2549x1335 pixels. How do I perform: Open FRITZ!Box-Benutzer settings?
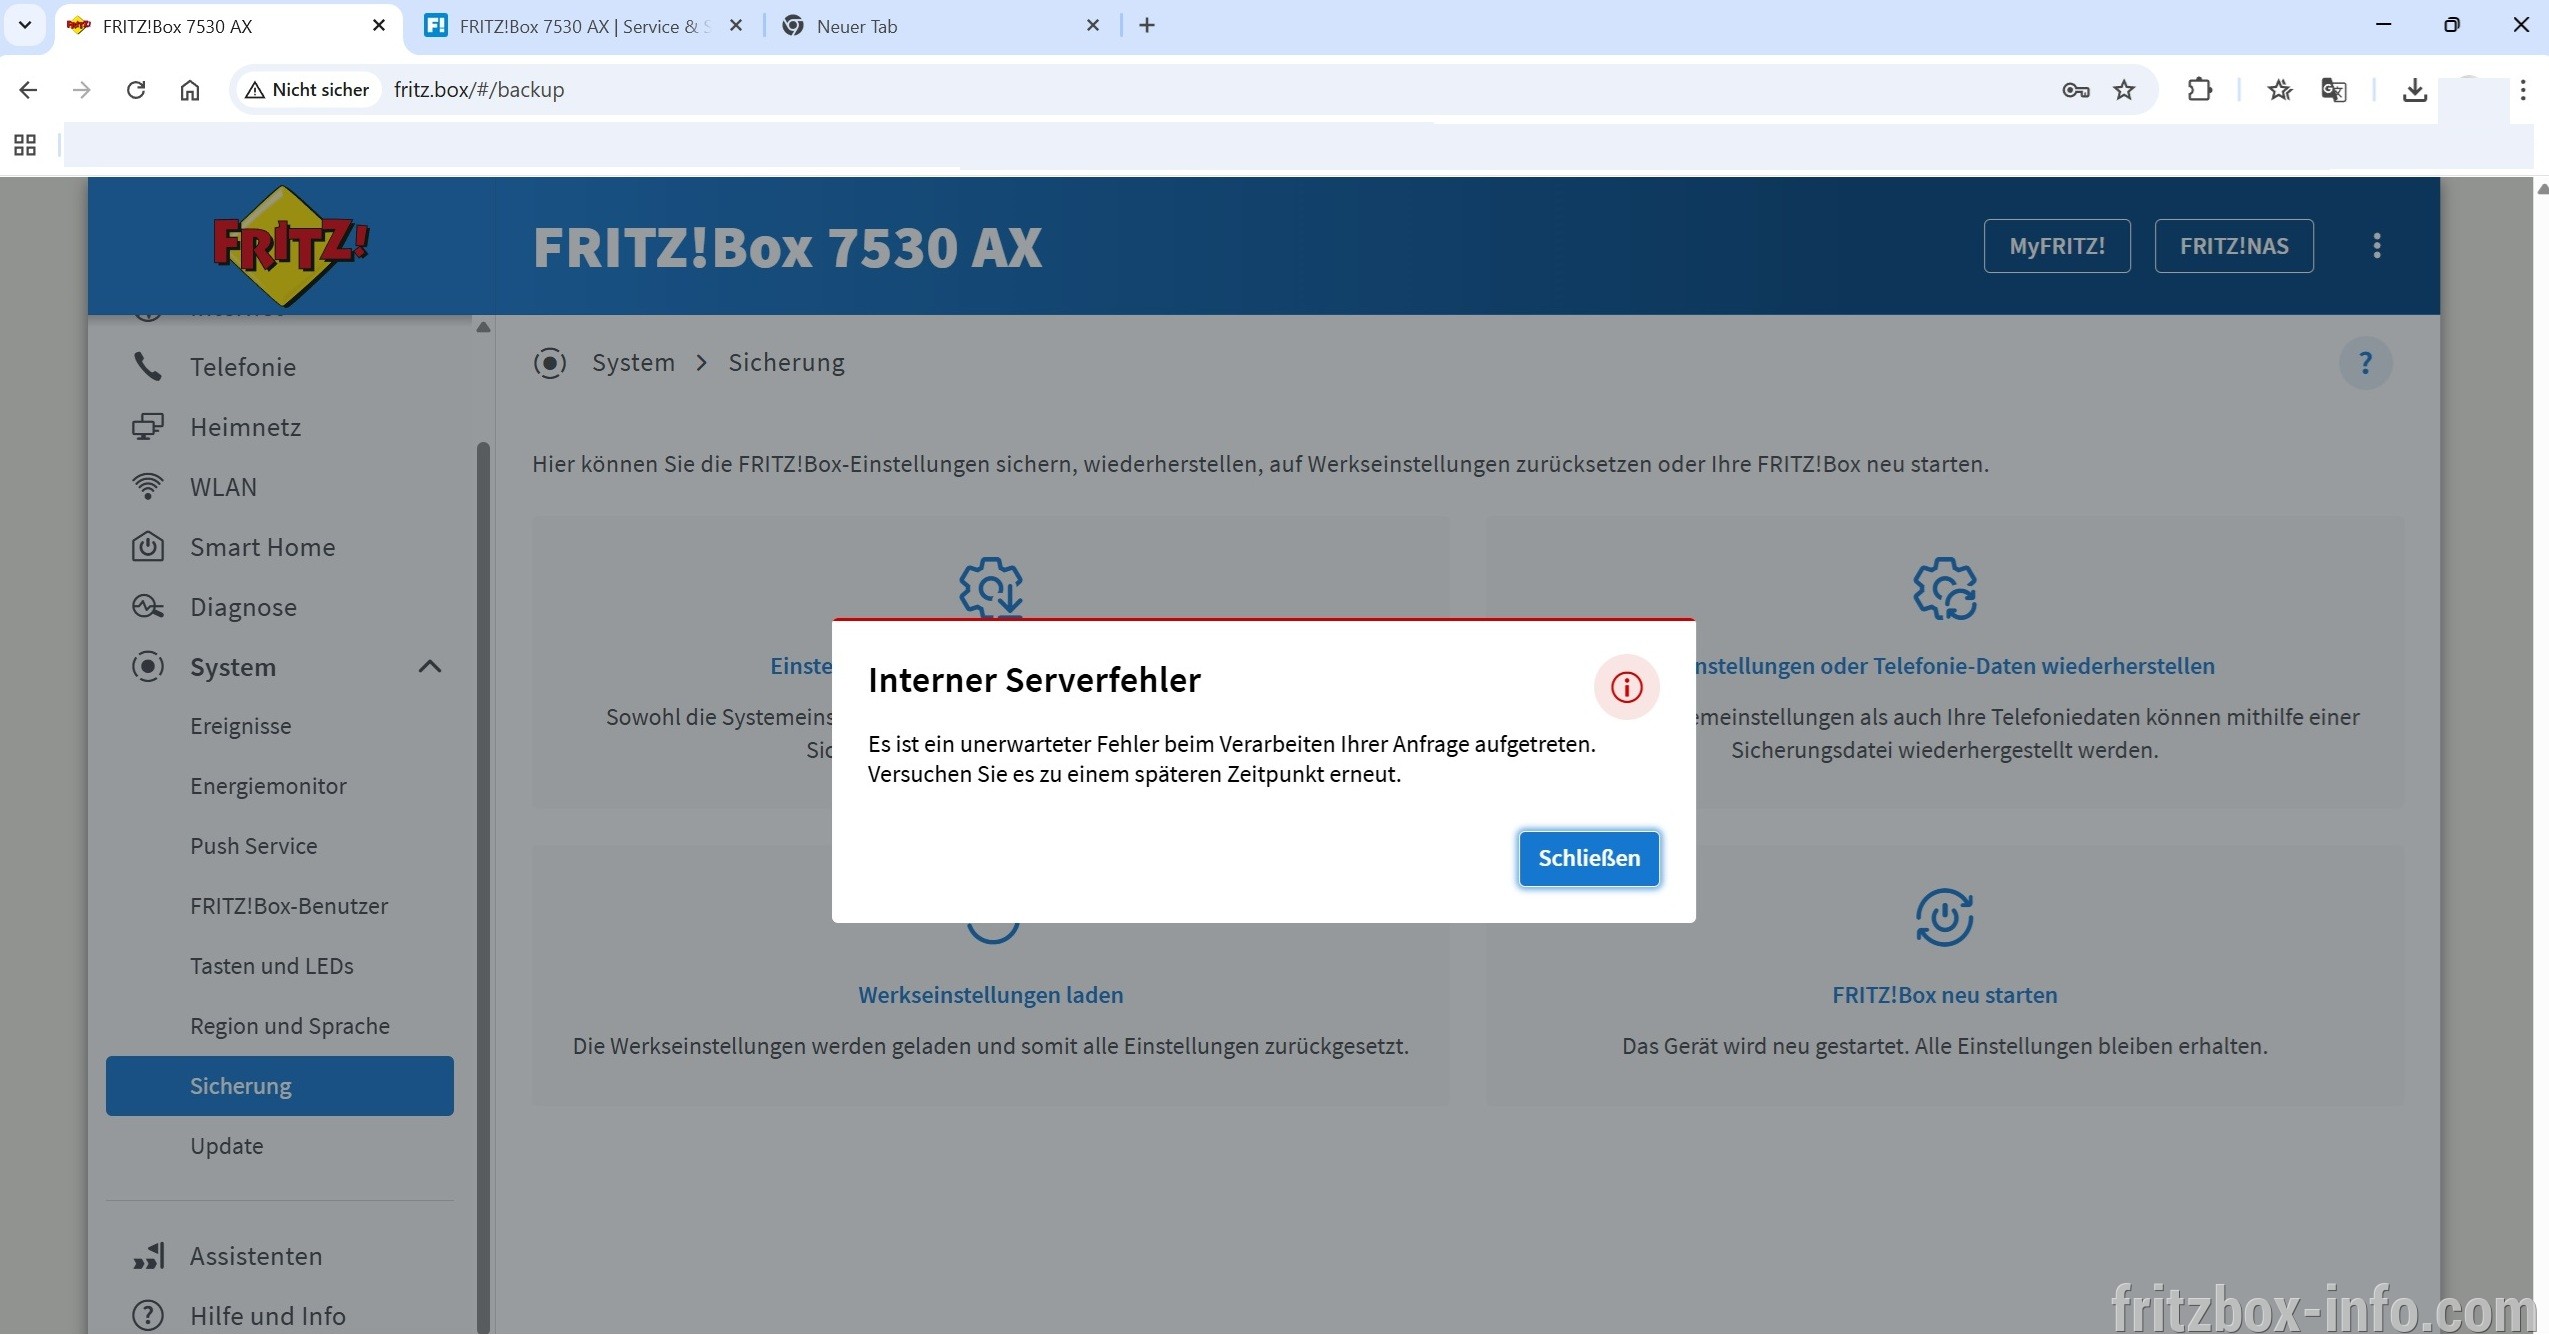point(289,906)
